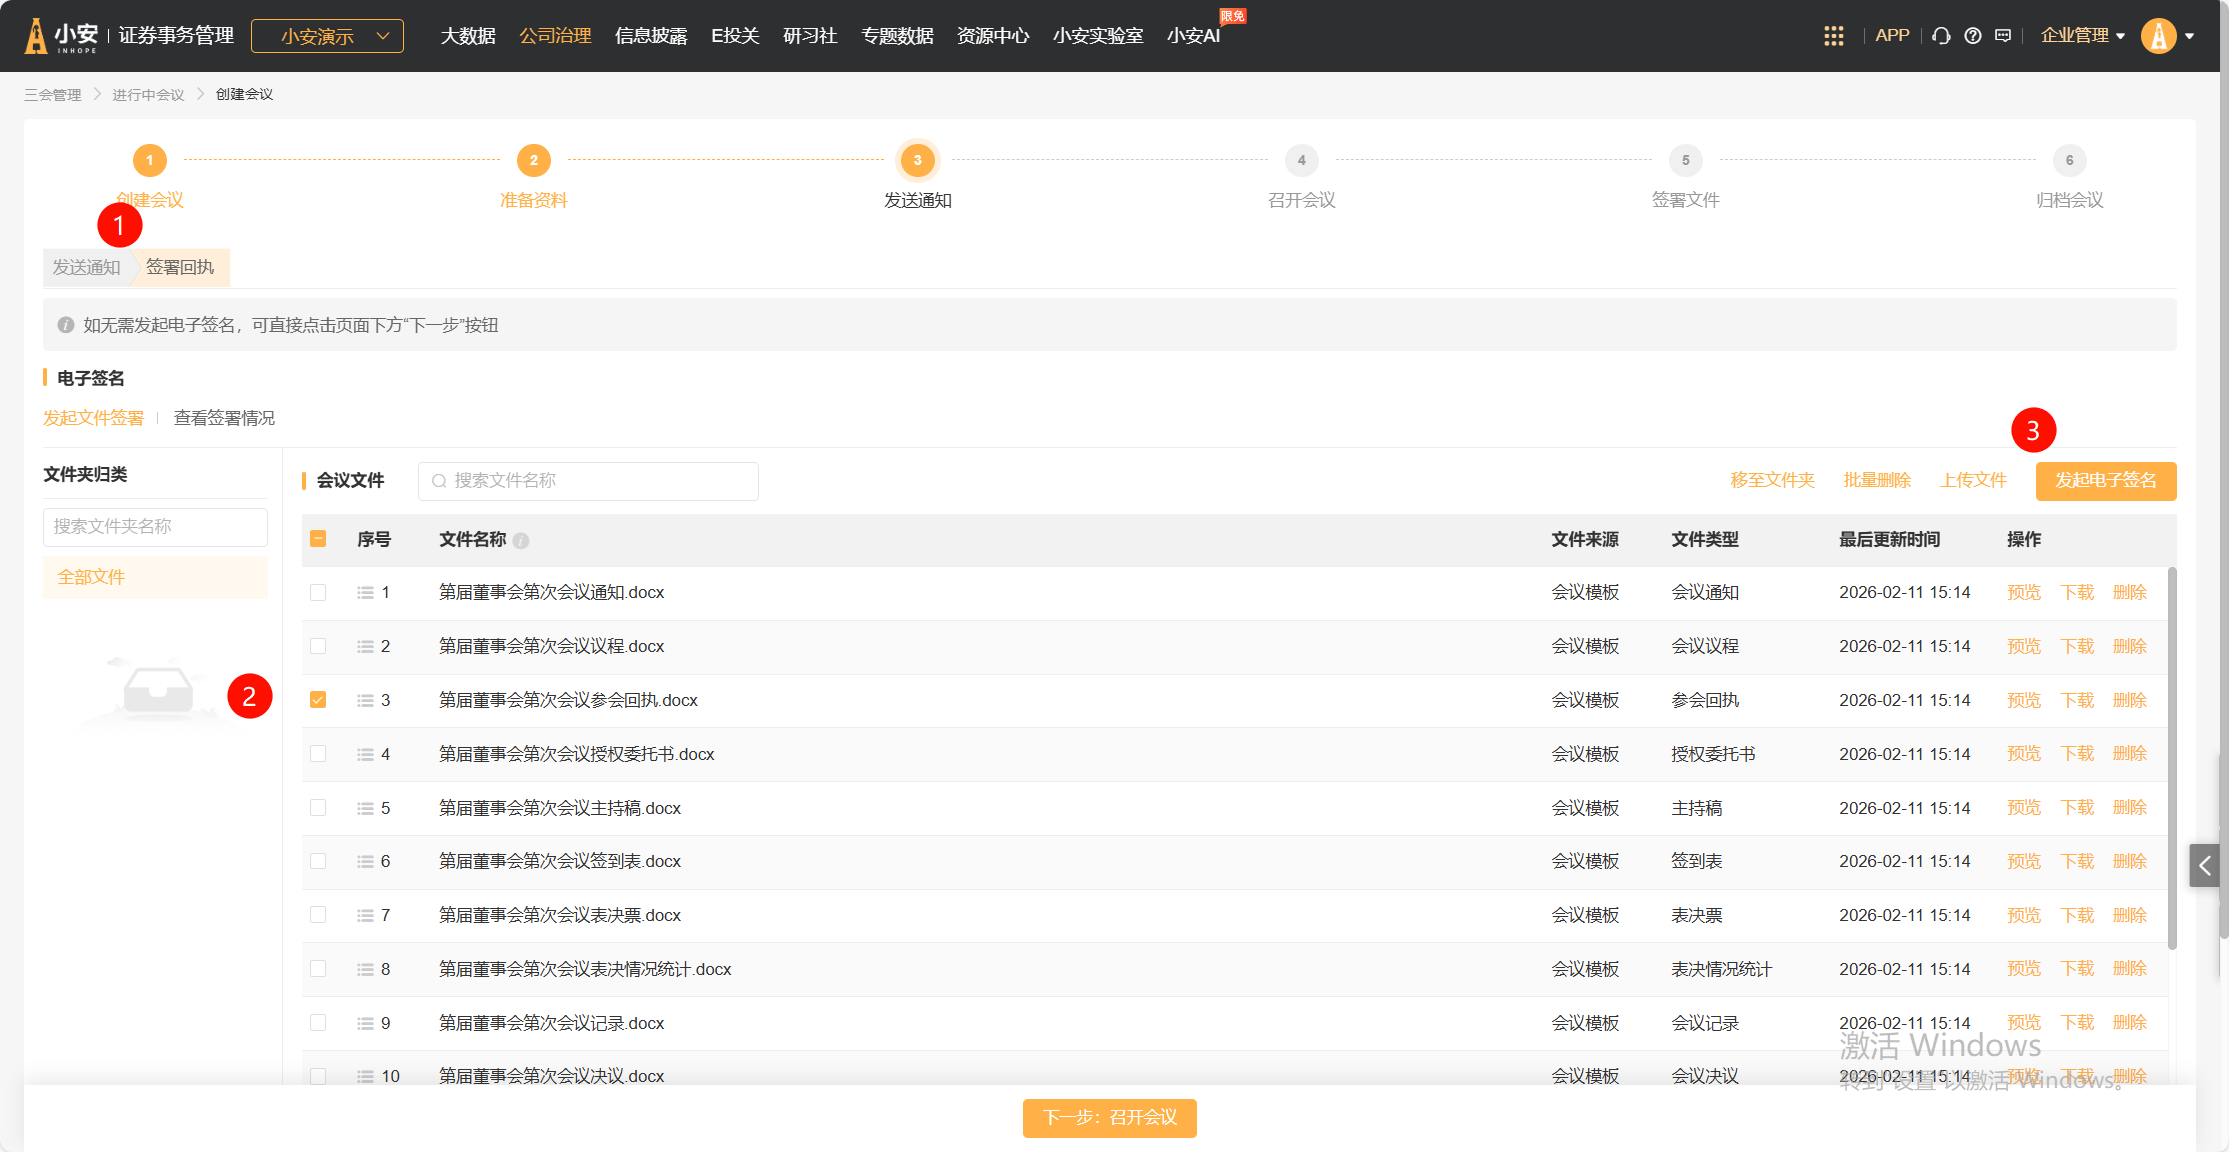Viewport: 2229px width, 1152px height.
Task: Open the nine-dot app grid icon
Action: (x=1833, y=36)
